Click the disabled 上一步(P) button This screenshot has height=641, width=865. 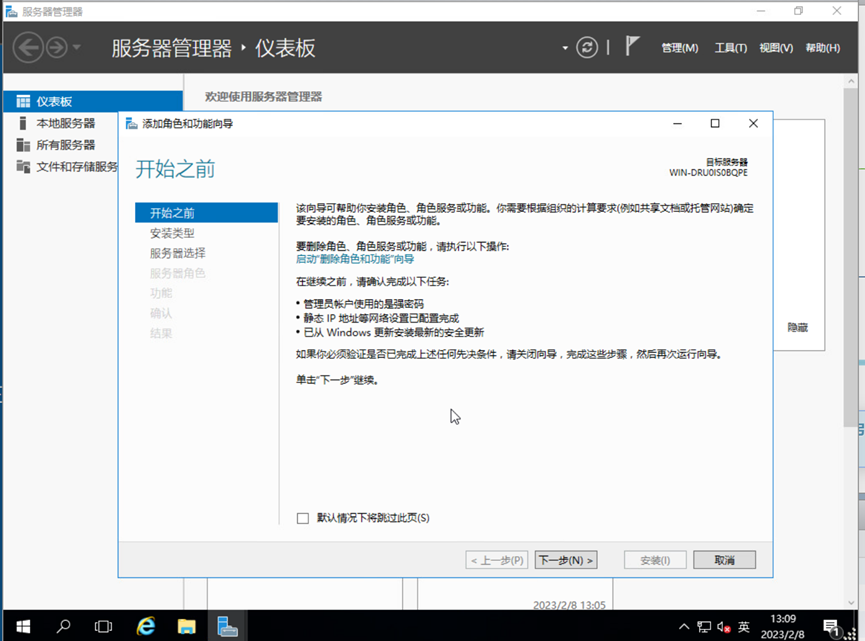[497, 560]
